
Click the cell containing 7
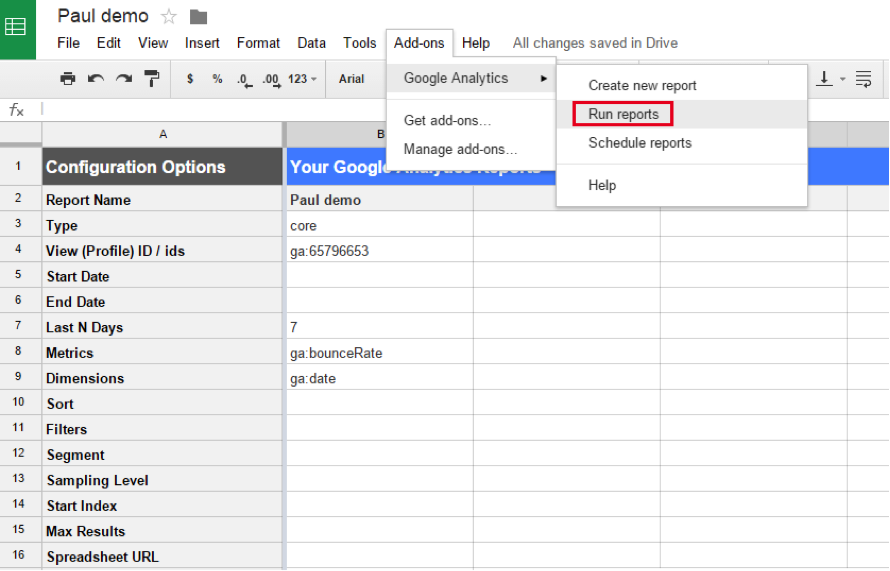[x=380, y=328]
